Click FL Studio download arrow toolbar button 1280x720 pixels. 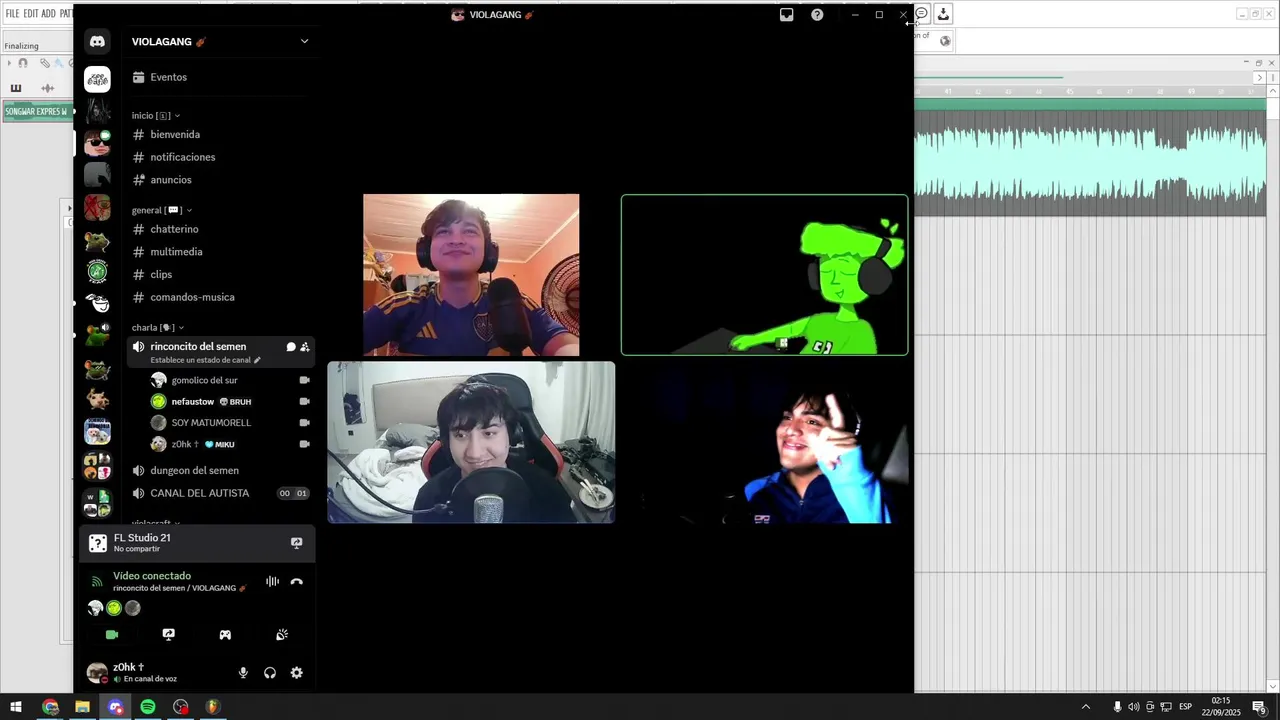click(x=943, y=14)
